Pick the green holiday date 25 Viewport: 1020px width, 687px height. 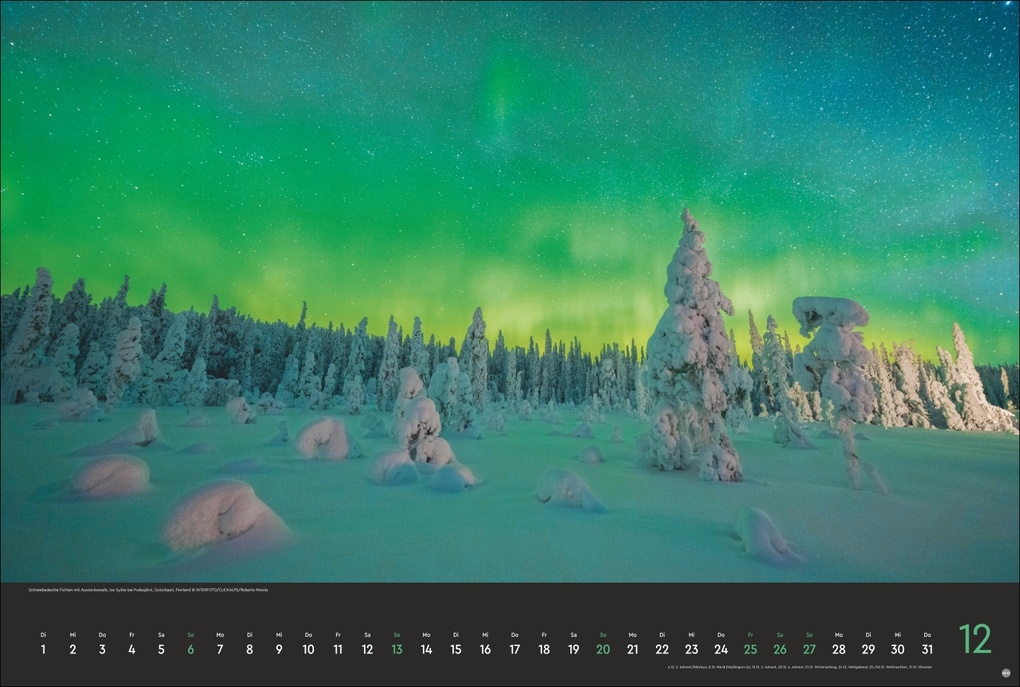pyautogui.click(x=750, y=649)
